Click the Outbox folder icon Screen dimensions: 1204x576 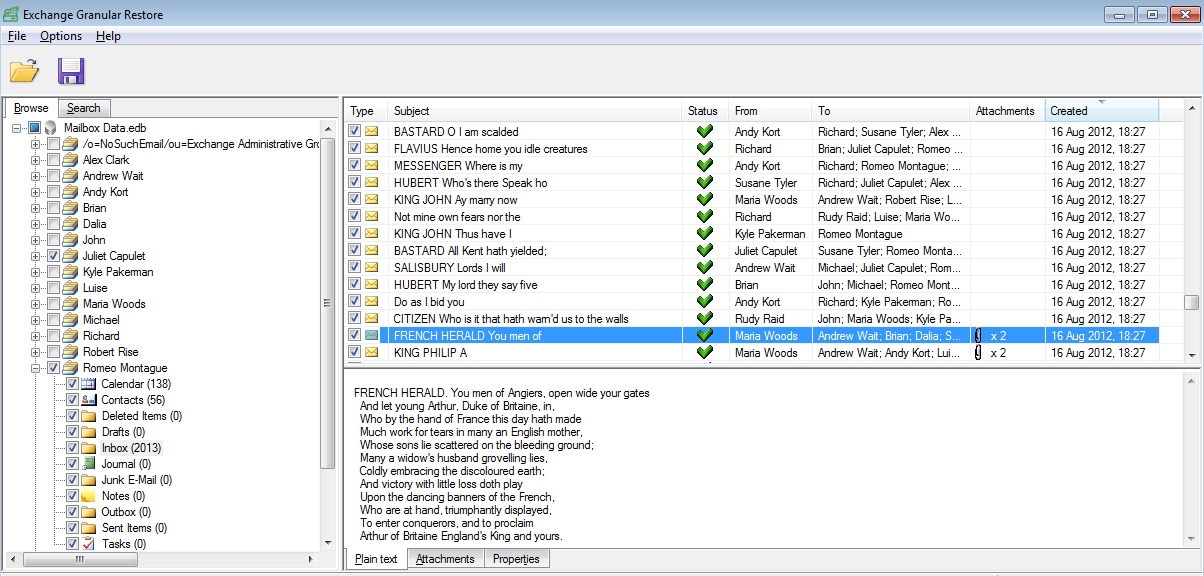pyautogui.click(x=88, y=512)
